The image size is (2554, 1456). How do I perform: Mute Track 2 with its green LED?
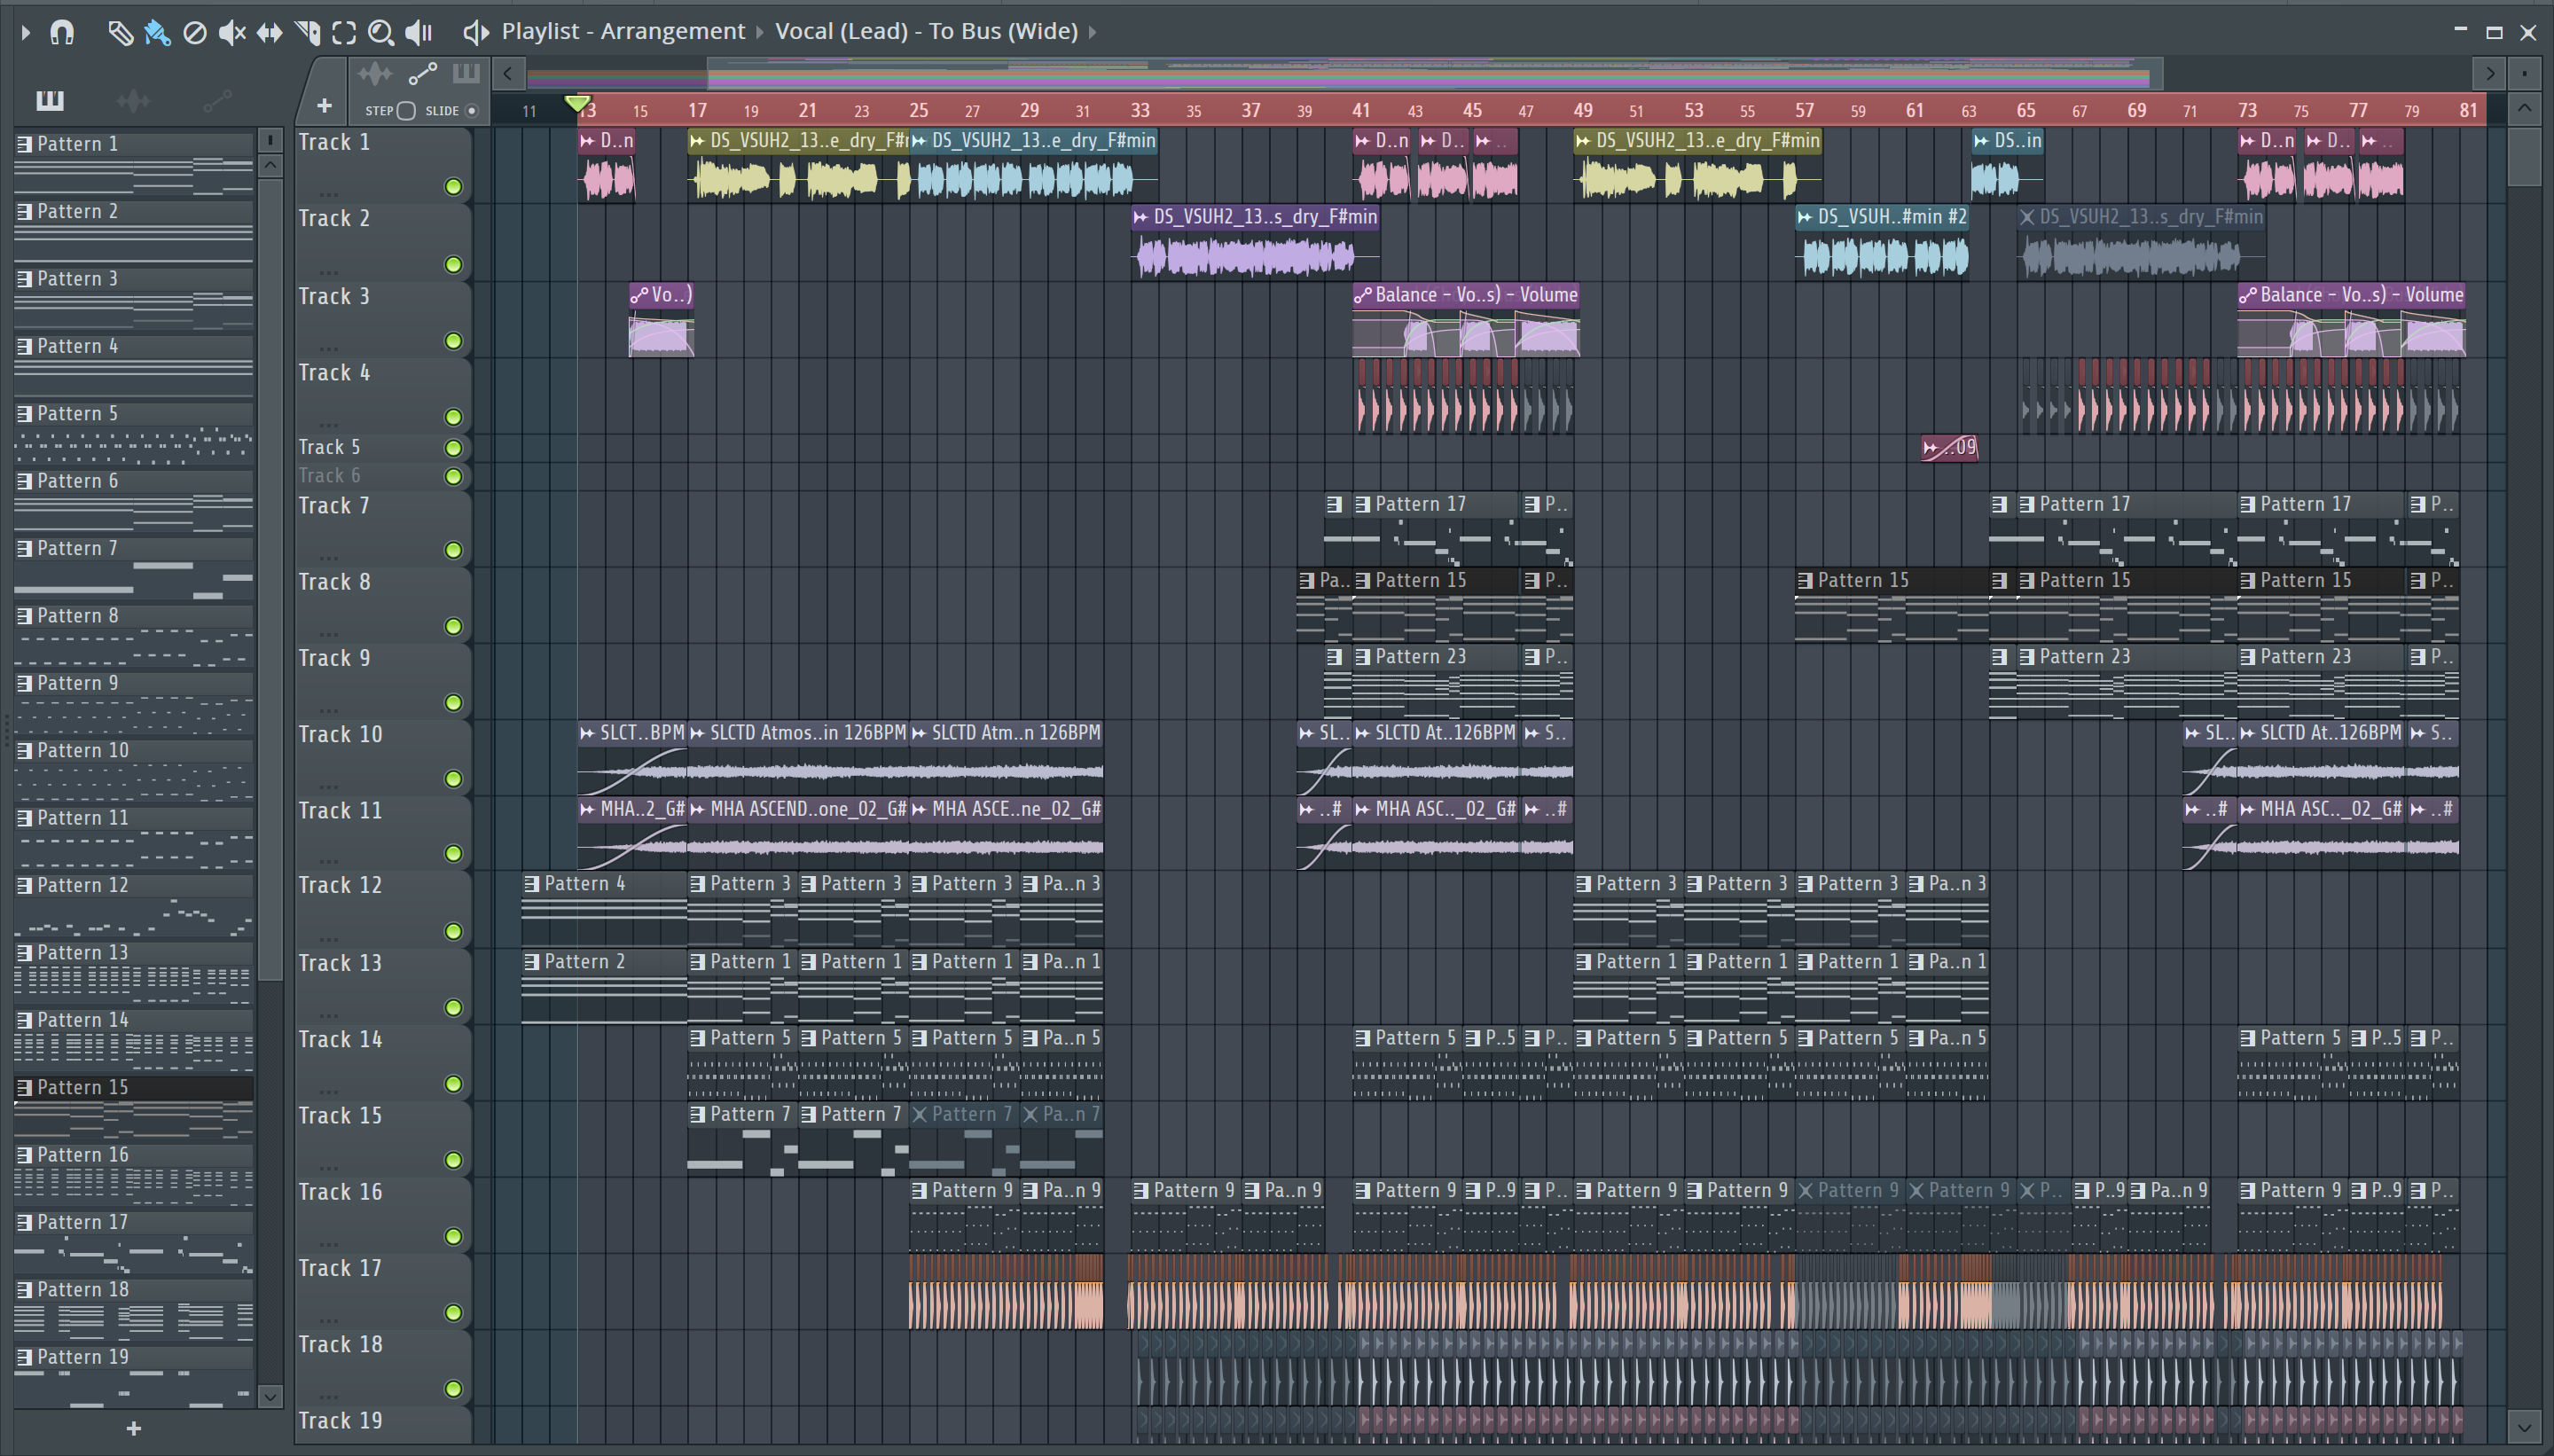tap(453, 265)
